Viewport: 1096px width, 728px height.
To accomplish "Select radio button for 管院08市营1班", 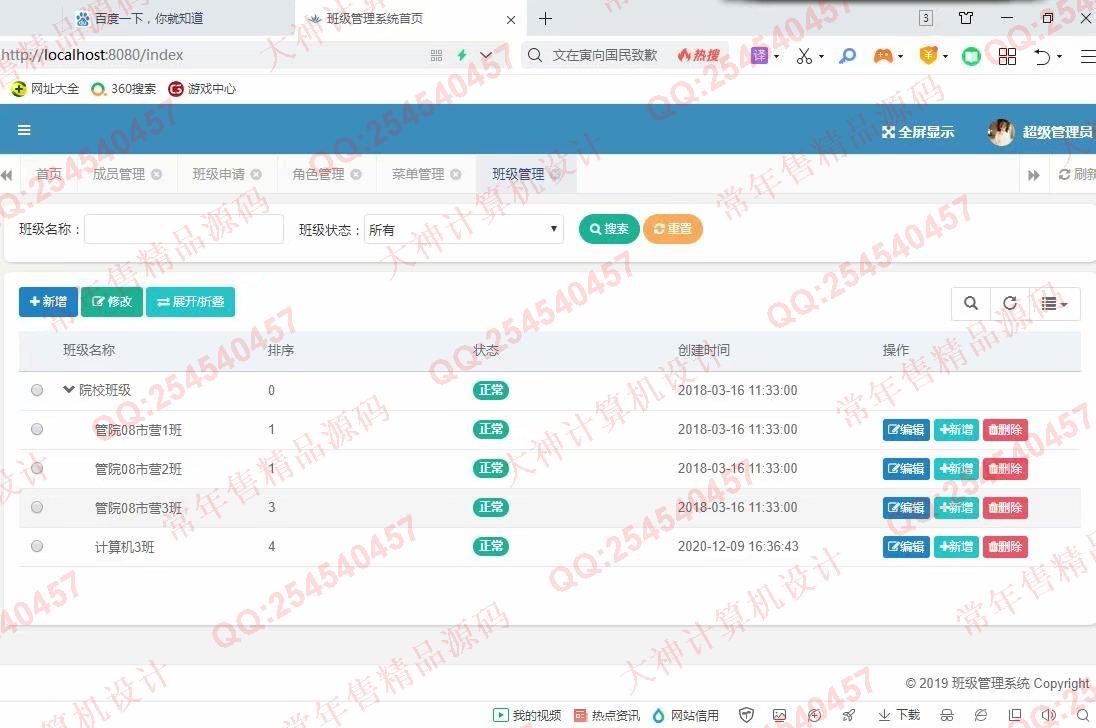I will [x=37, y=430].
